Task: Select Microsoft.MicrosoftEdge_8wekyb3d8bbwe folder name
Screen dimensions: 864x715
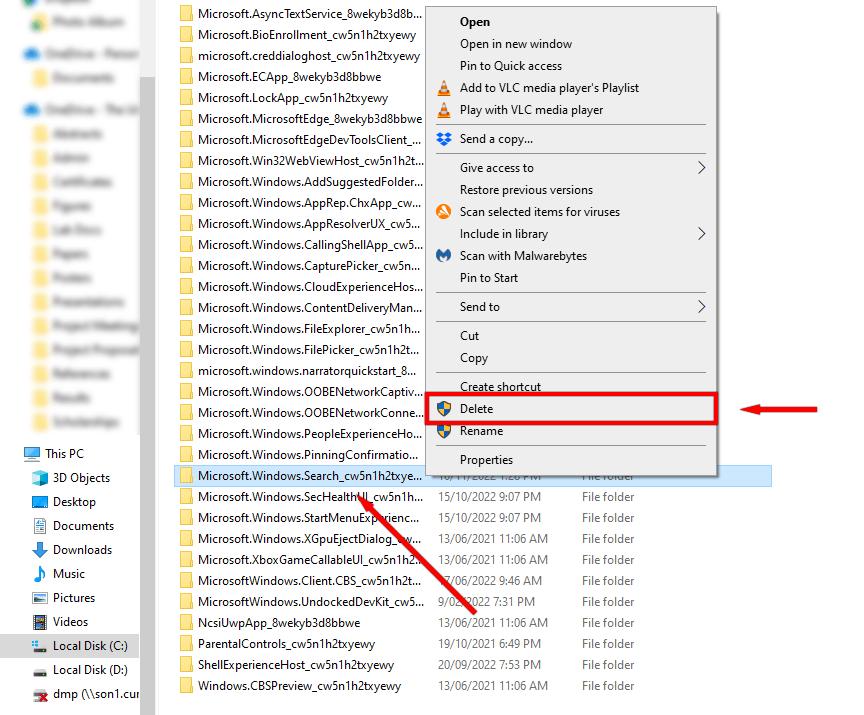Action: click(310, 118)
